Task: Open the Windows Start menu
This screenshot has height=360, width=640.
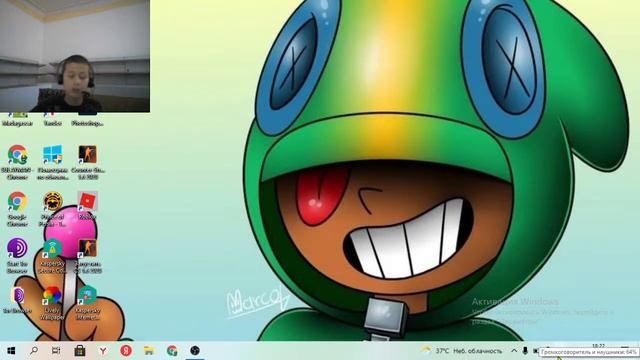Action: (x=11, y=351)
